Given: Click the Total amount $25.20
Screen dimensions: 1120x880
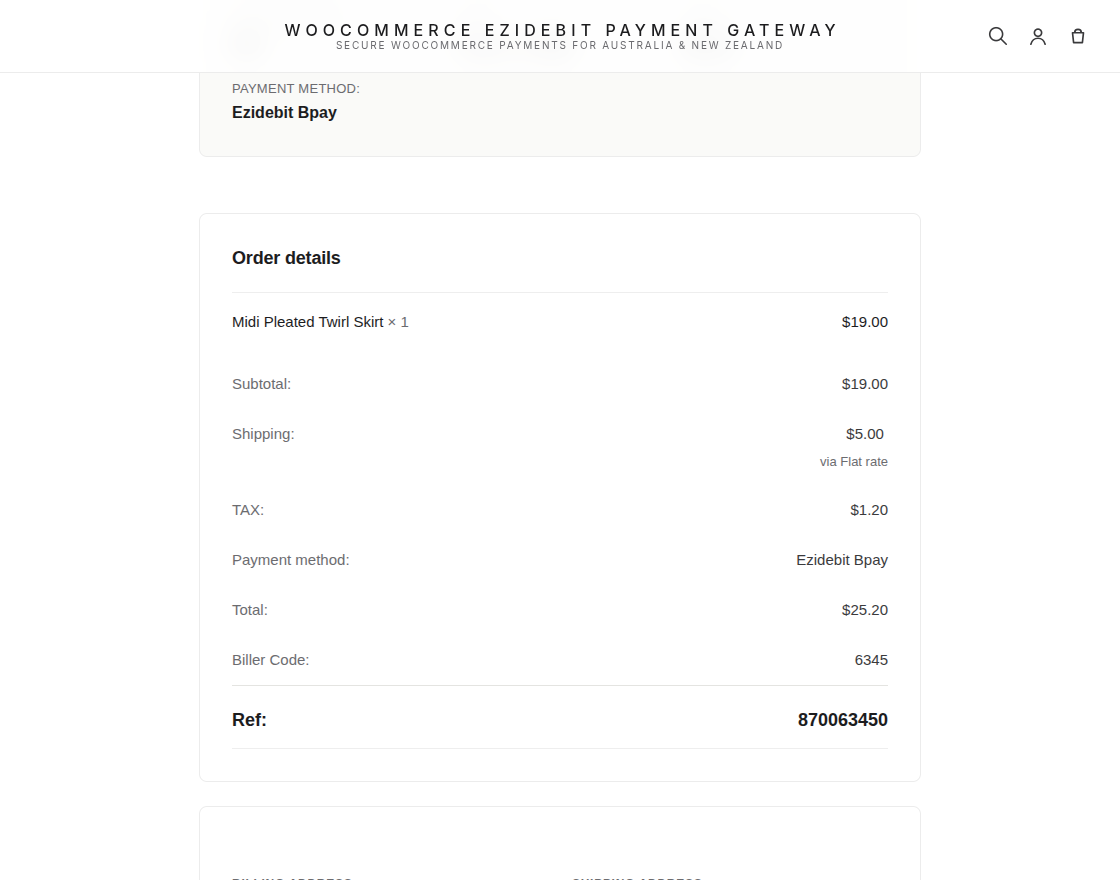Looking at the screenshot, I should pyautogui.click(x=864, y=610).
